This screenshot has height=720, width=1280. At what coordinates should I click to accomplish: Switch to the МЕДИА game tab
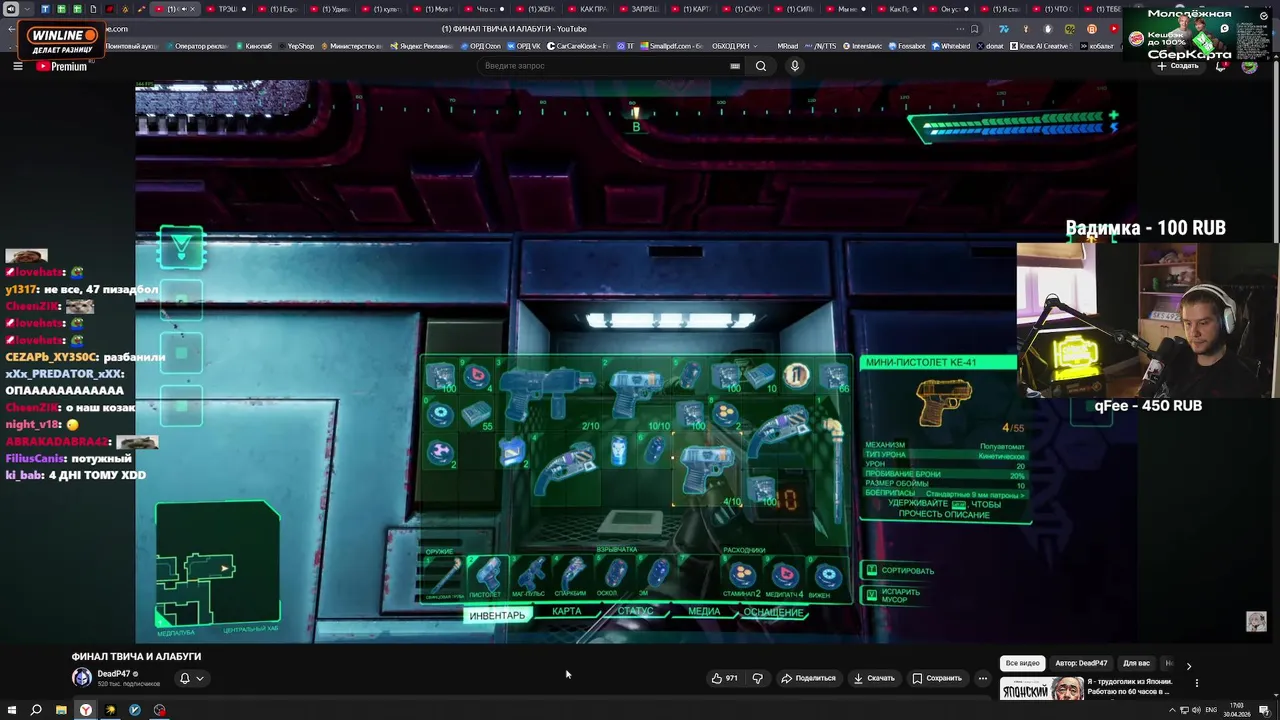tap(703, 611)
